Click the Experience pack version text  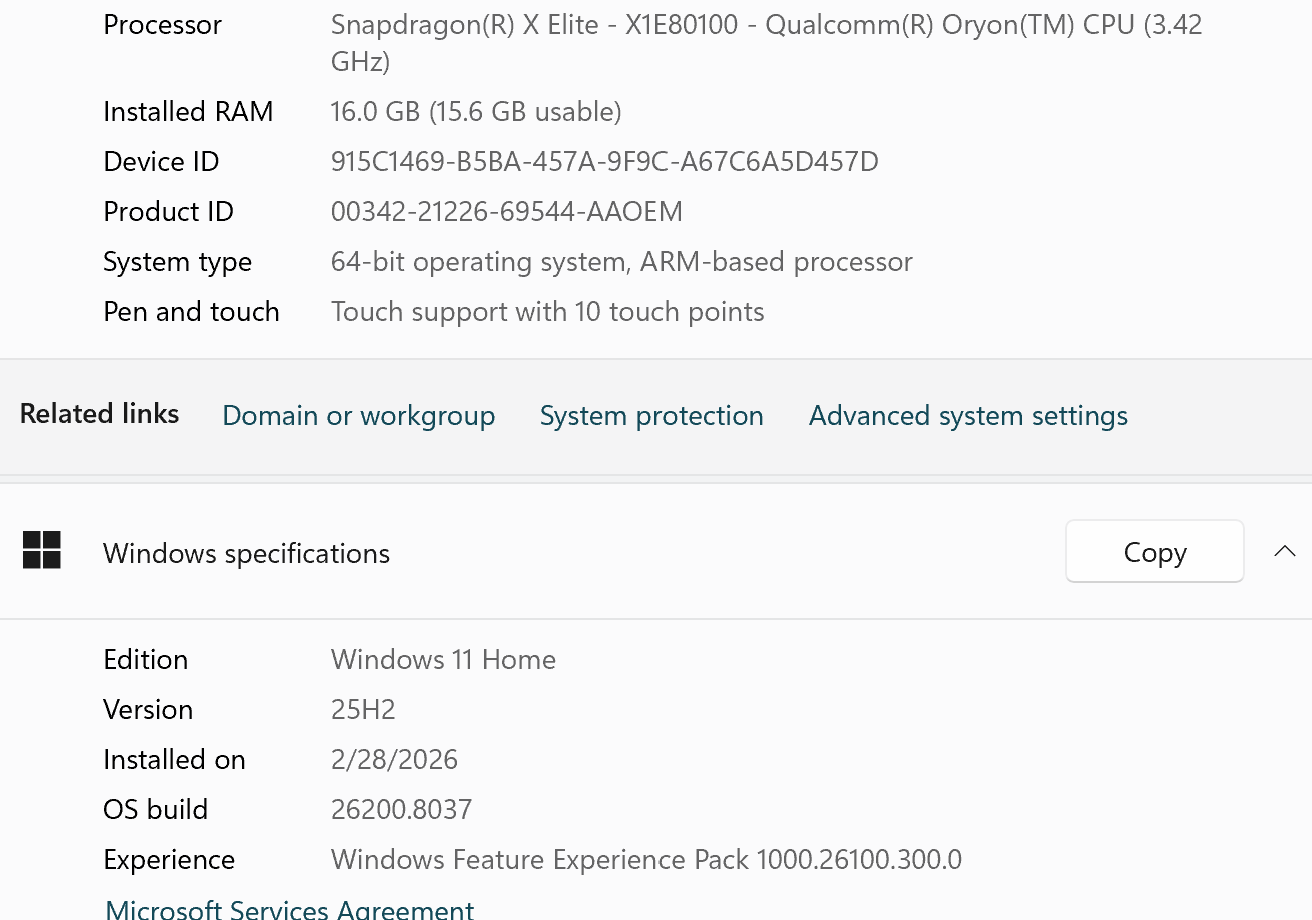pyautogui.click(x=646, y=859)
